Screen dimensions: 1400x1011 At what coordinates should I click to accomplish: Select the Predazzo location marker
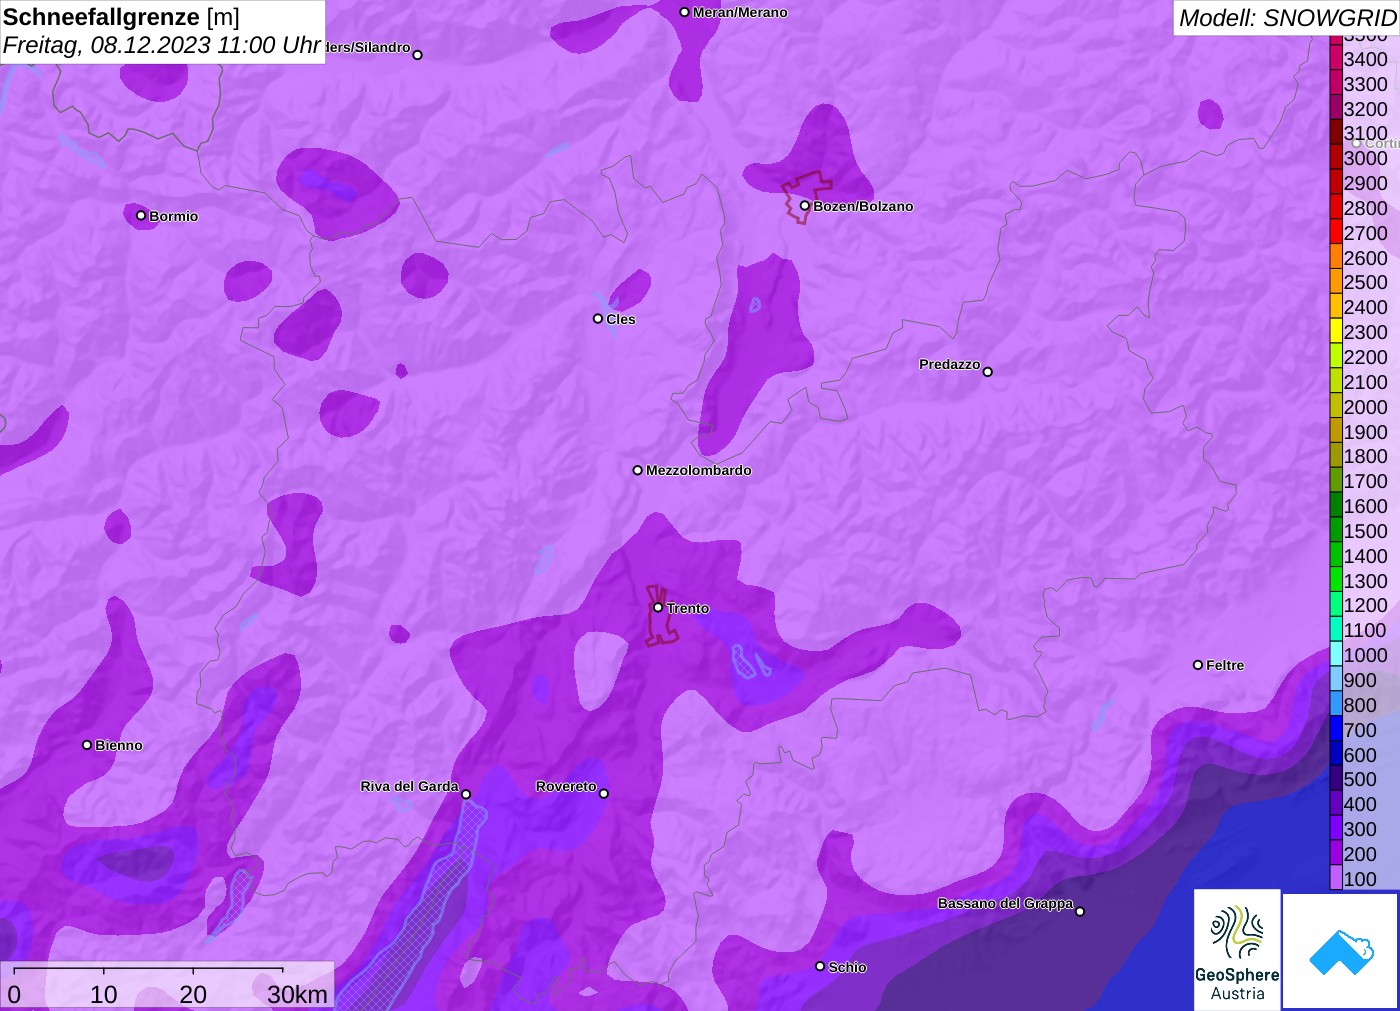[987, 372]
